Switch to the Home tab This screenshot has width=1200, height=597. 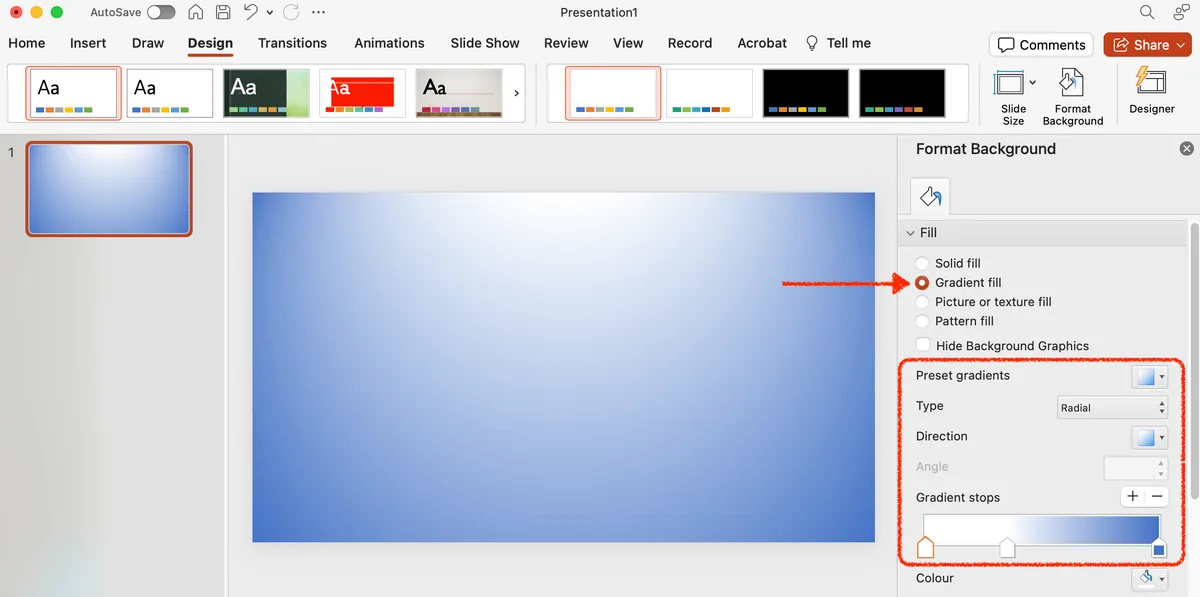pos(27,43)
